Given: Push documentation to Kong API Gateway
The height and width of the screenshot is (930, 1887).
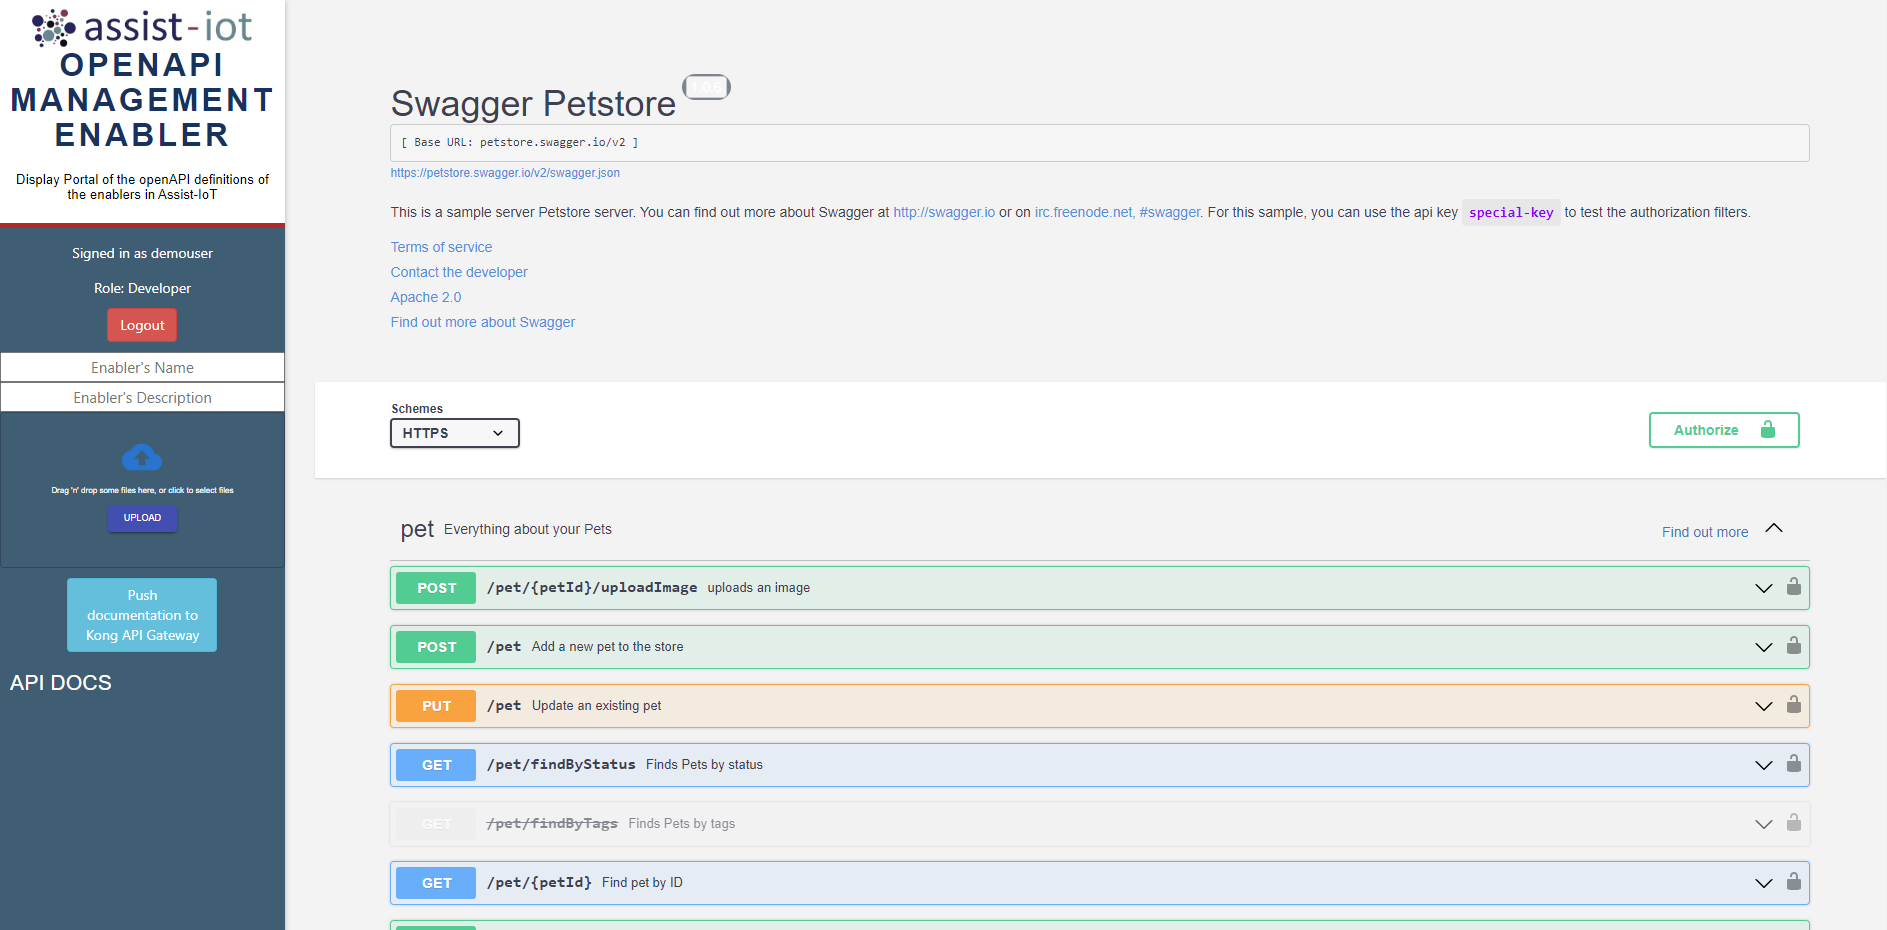Looking at the screenshot, I should coord(142,615).
